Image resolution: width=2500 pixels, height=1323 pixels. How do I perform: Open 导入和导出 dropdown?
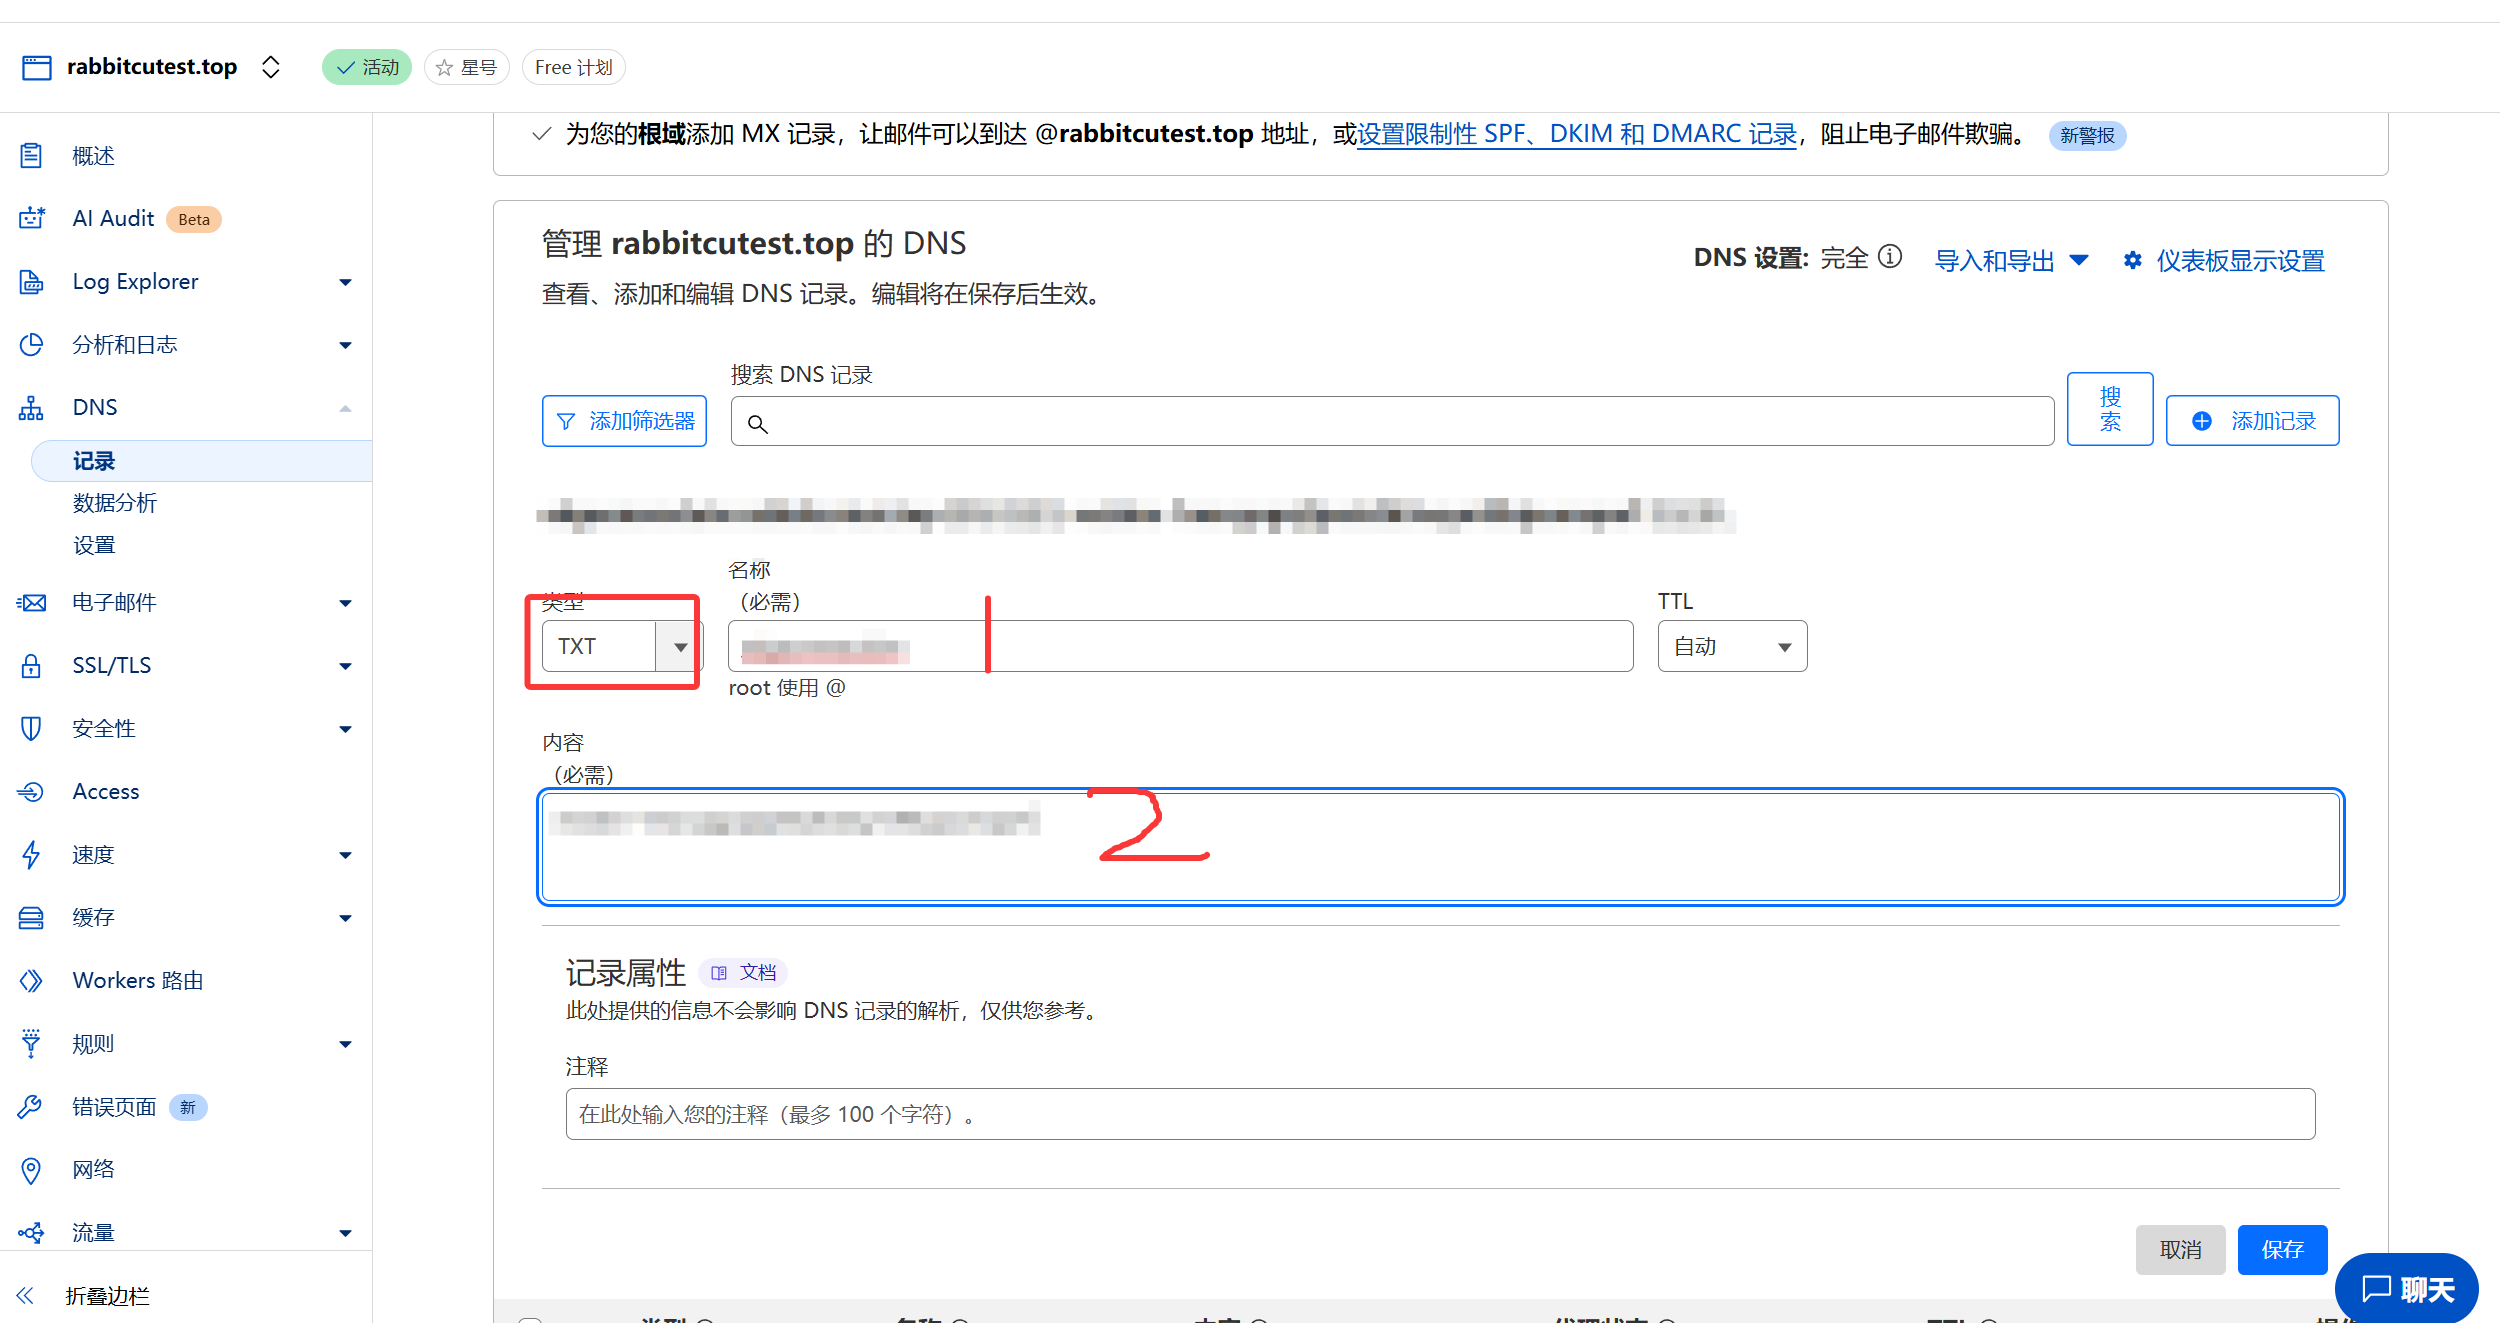(x=2011, y=261)
